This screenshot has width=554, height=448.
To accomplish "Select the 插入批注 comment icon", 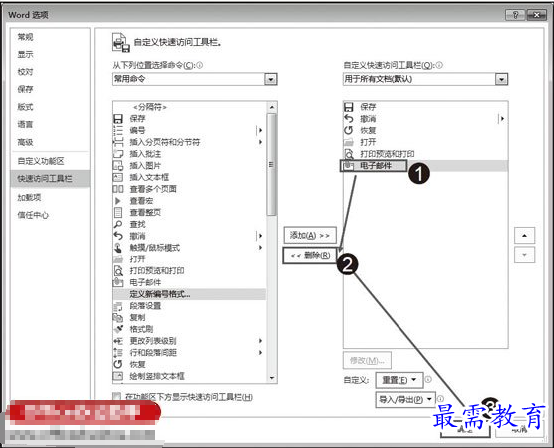I will click(118, 154).
